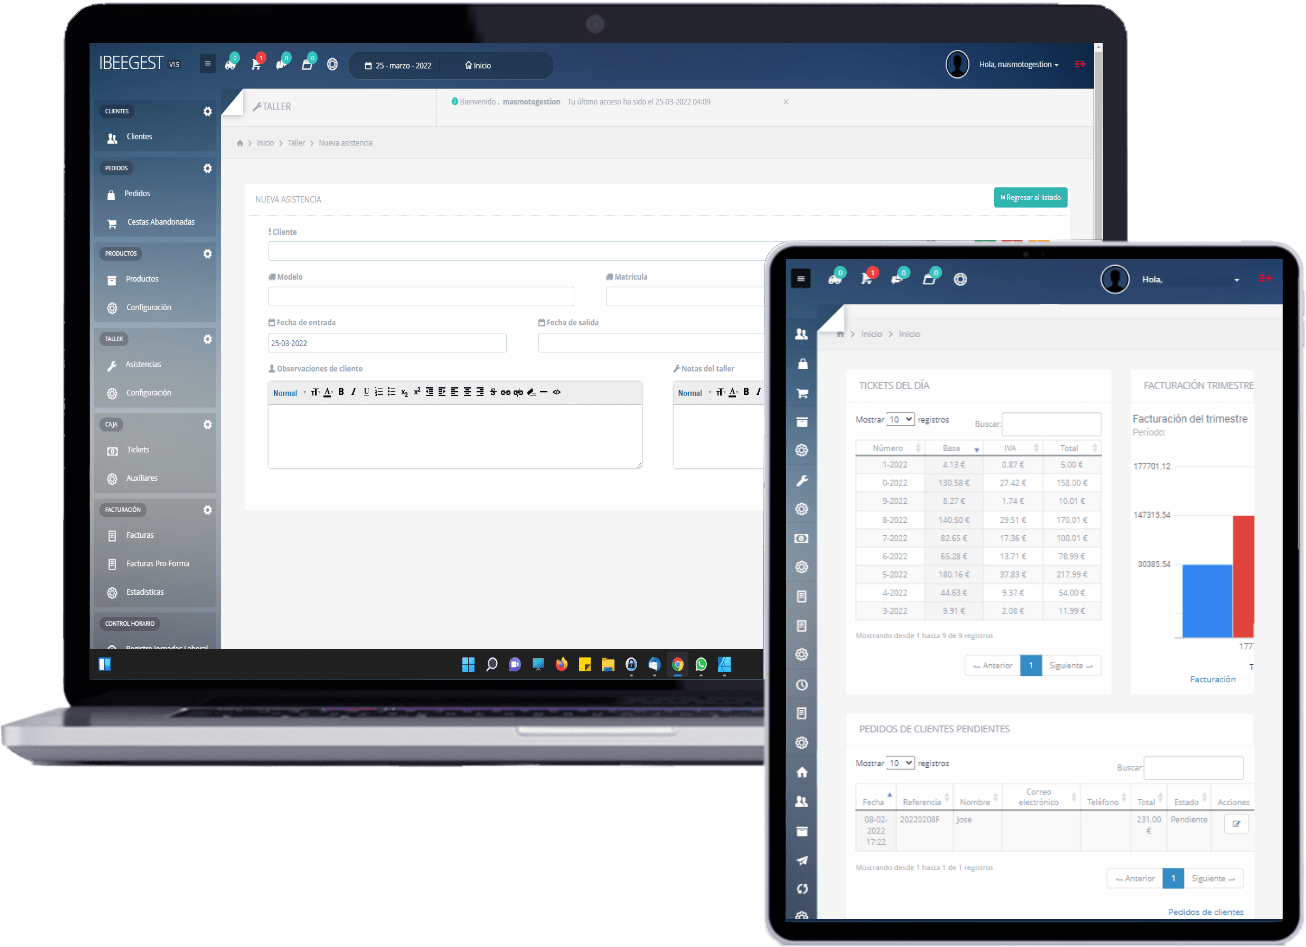The image size is (1306, 947).
Task: Click the home icon in laptop breadcrumb
Action: click(240, 143)
